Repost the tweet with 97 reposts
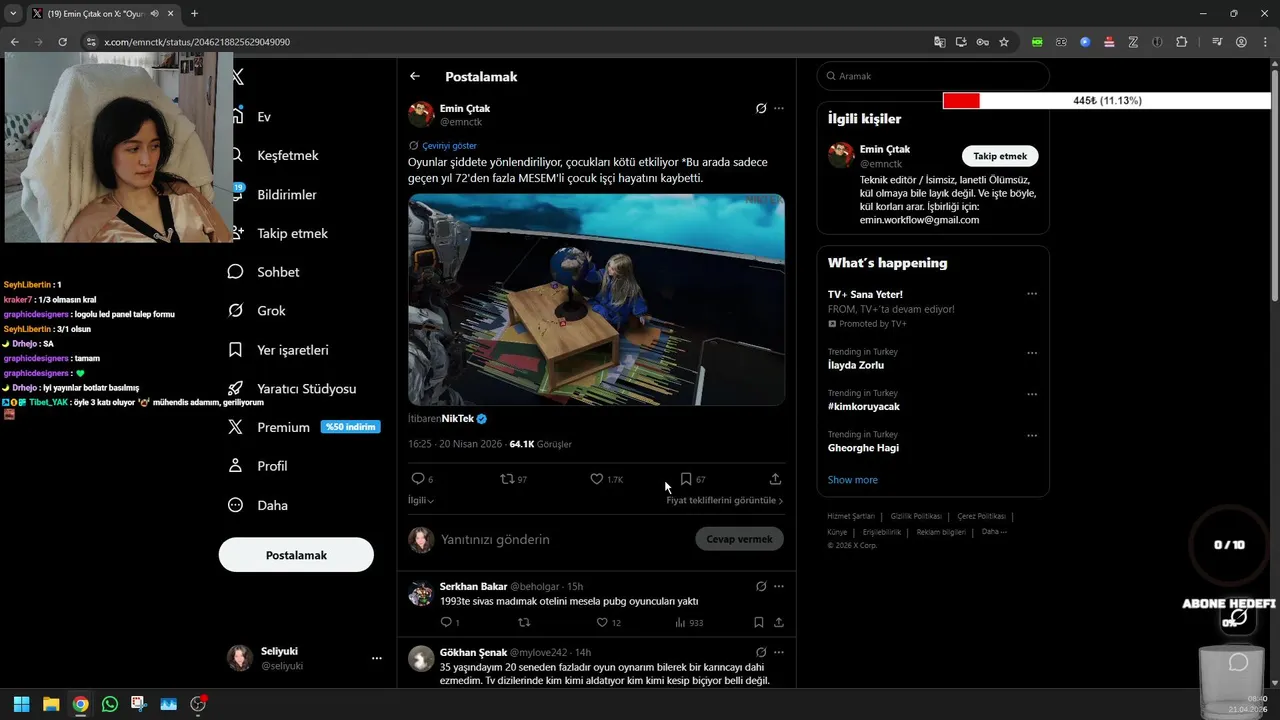 point(507,479)
